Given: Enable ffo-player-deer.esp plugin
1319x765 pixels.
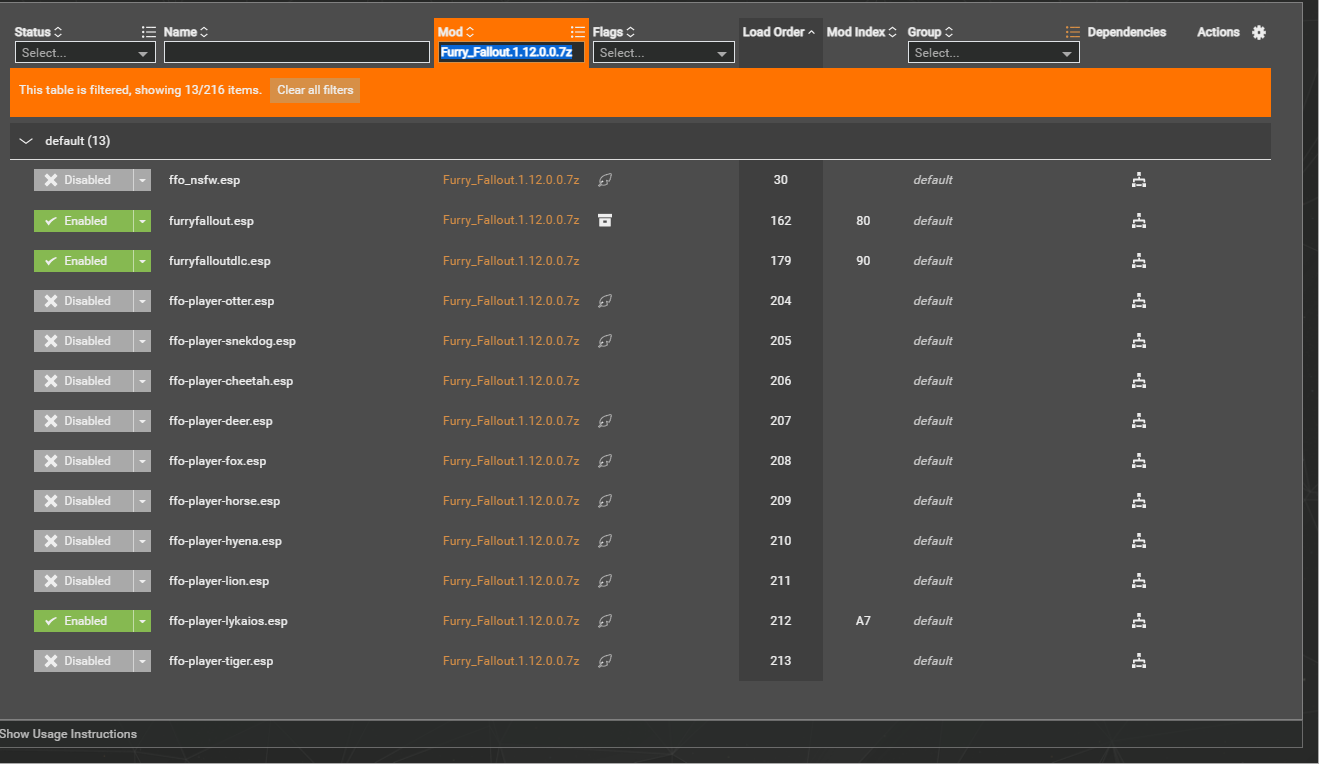Looking at the screenshot, I should [x=83, y=420].
